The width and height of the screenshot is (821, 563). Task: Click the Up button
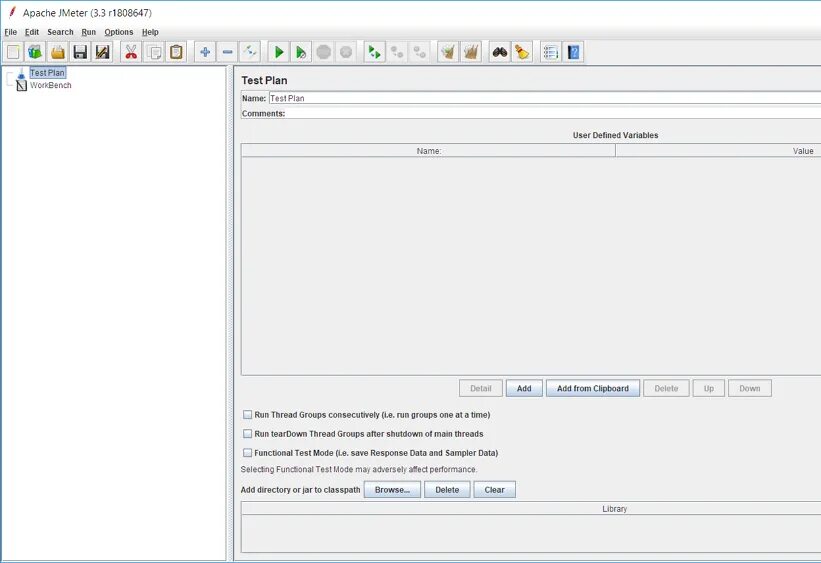pyautogui.click(x=709, y=388)
